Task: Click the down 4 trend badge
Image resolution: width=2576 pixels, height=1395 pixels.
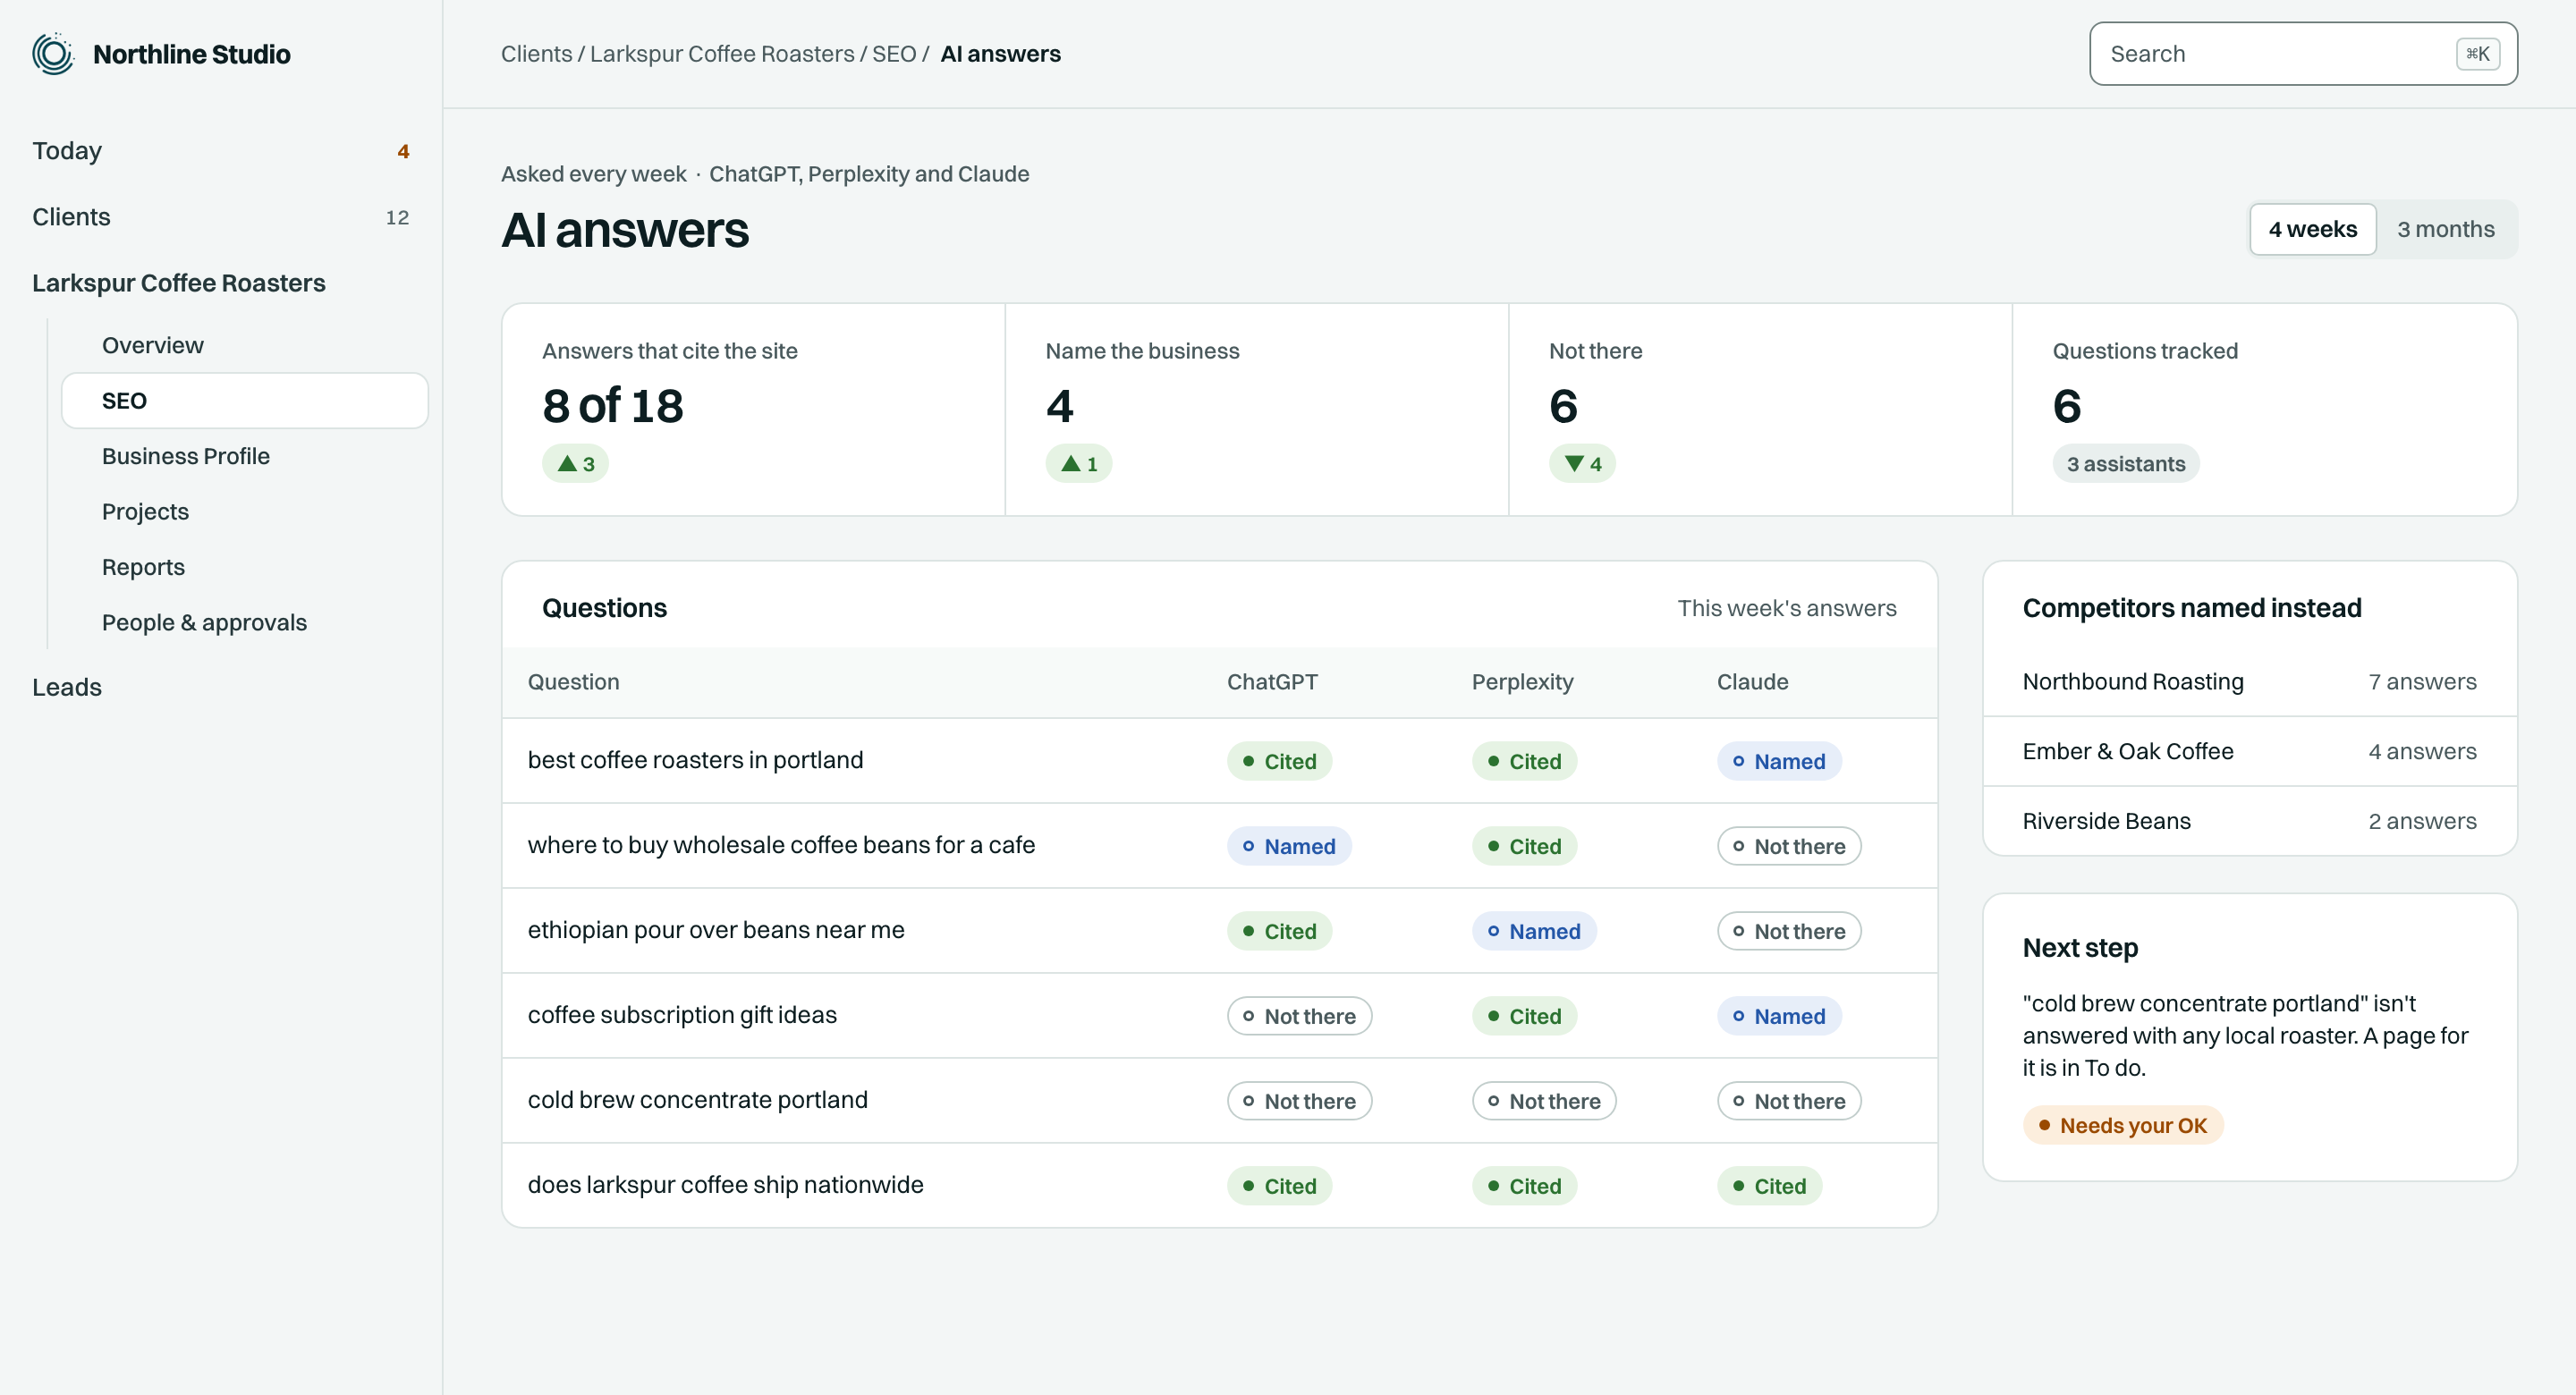Action: pos(1582,464)
